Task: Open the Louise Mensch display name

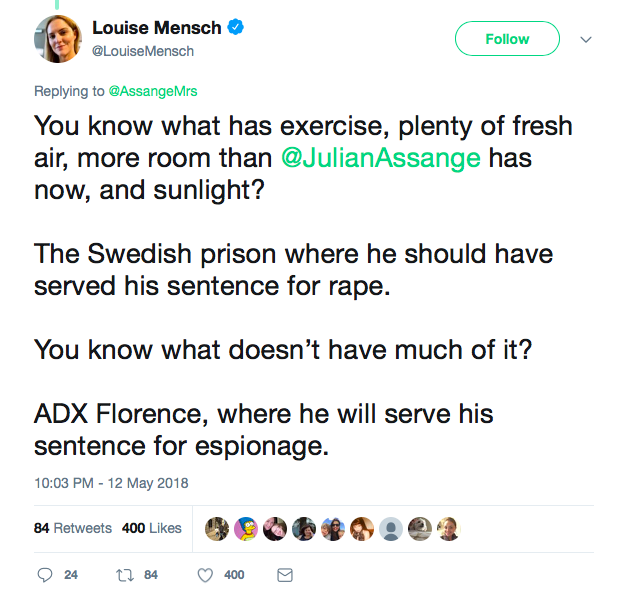Action: point(157,28)
